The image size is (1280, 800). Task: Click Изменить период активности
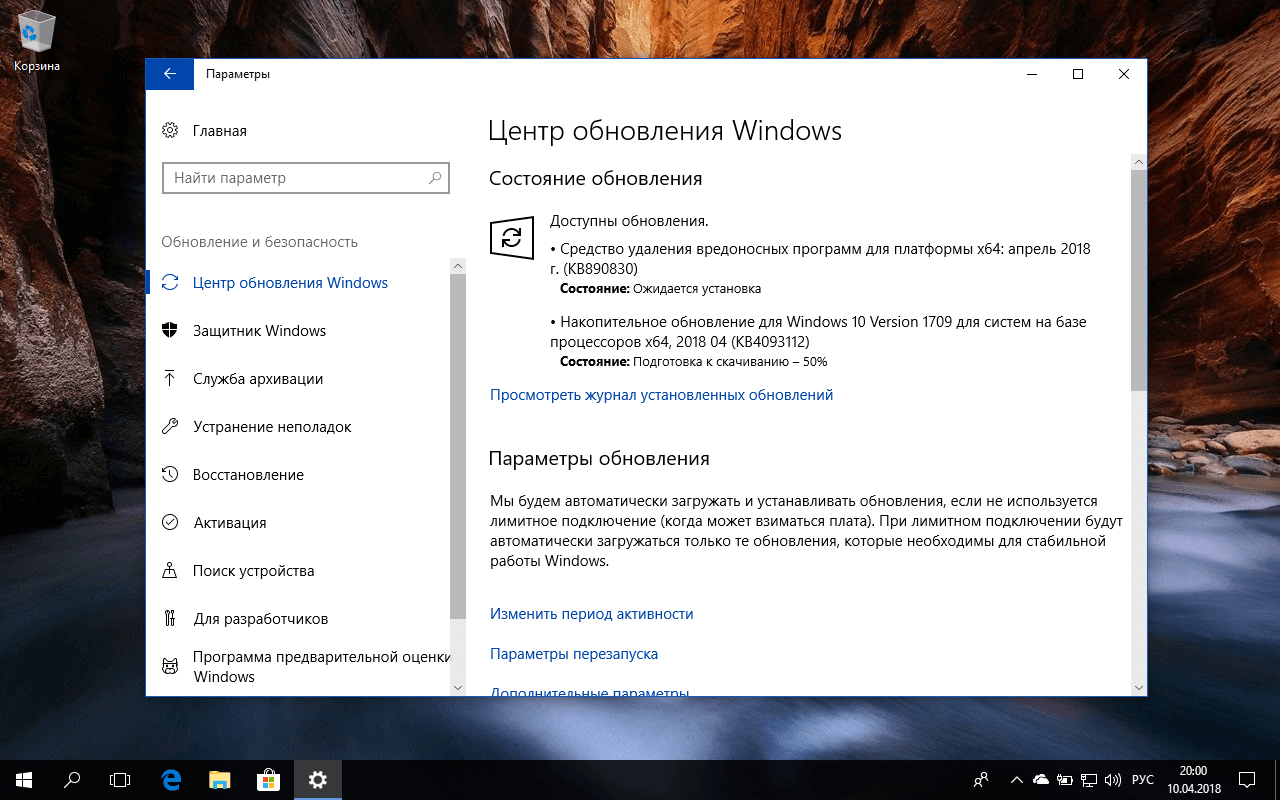coord(592,613)
